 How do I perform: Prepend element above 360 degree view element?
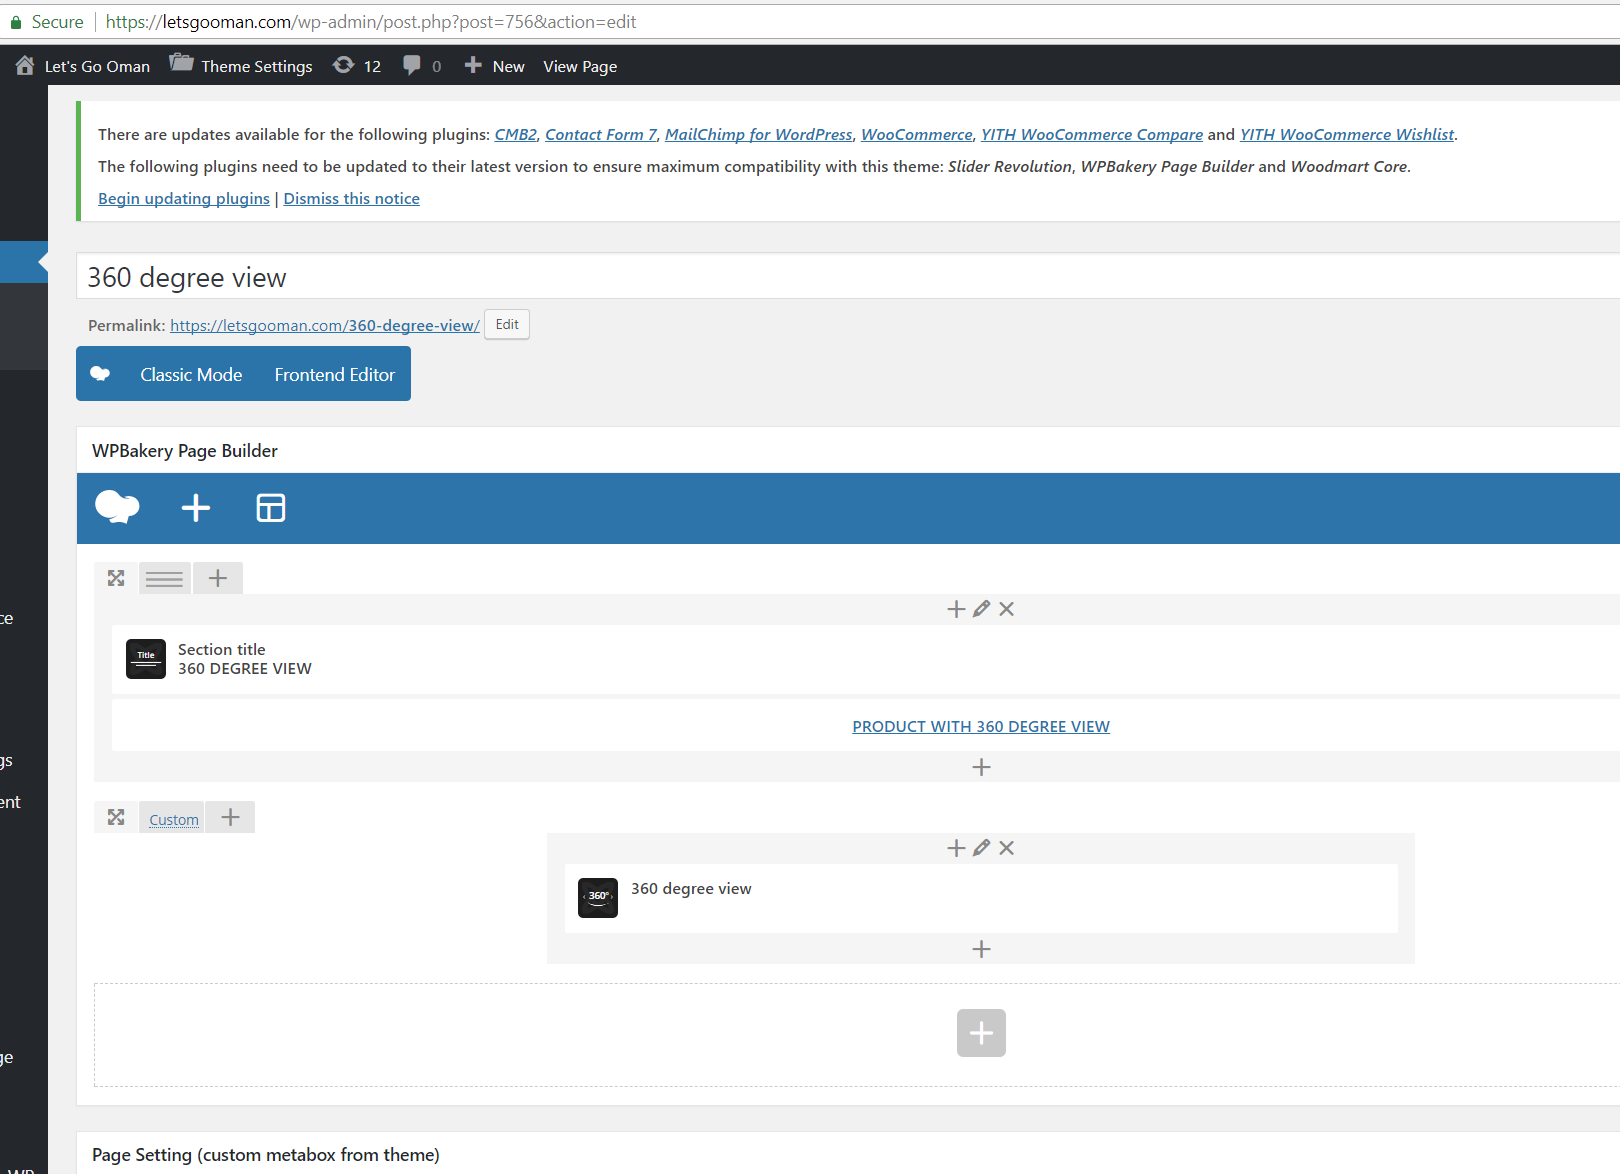956,848
